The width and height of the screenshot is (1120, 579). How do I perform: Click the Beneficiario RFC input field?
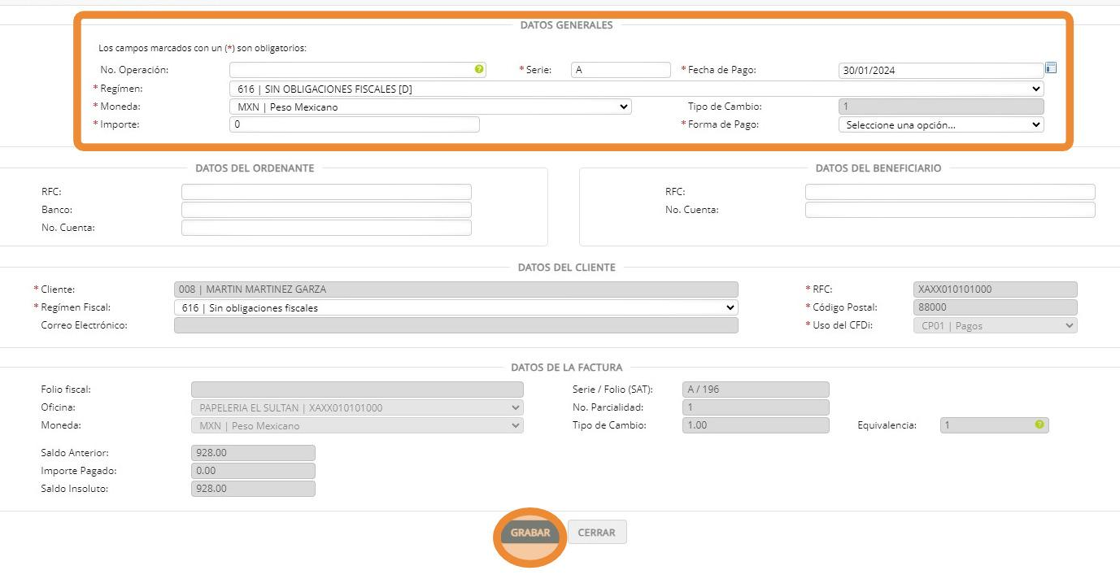tap(950, 192)
